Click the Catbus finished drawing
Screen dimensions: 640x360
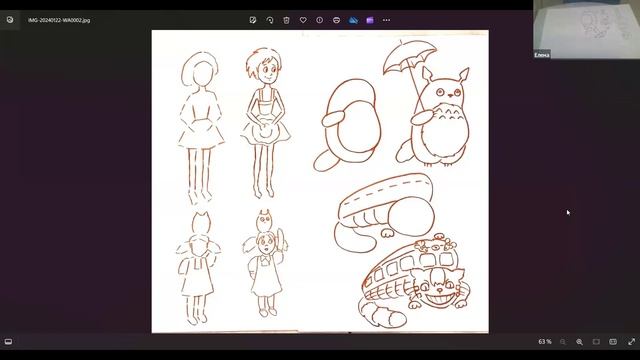coord(414,281)
